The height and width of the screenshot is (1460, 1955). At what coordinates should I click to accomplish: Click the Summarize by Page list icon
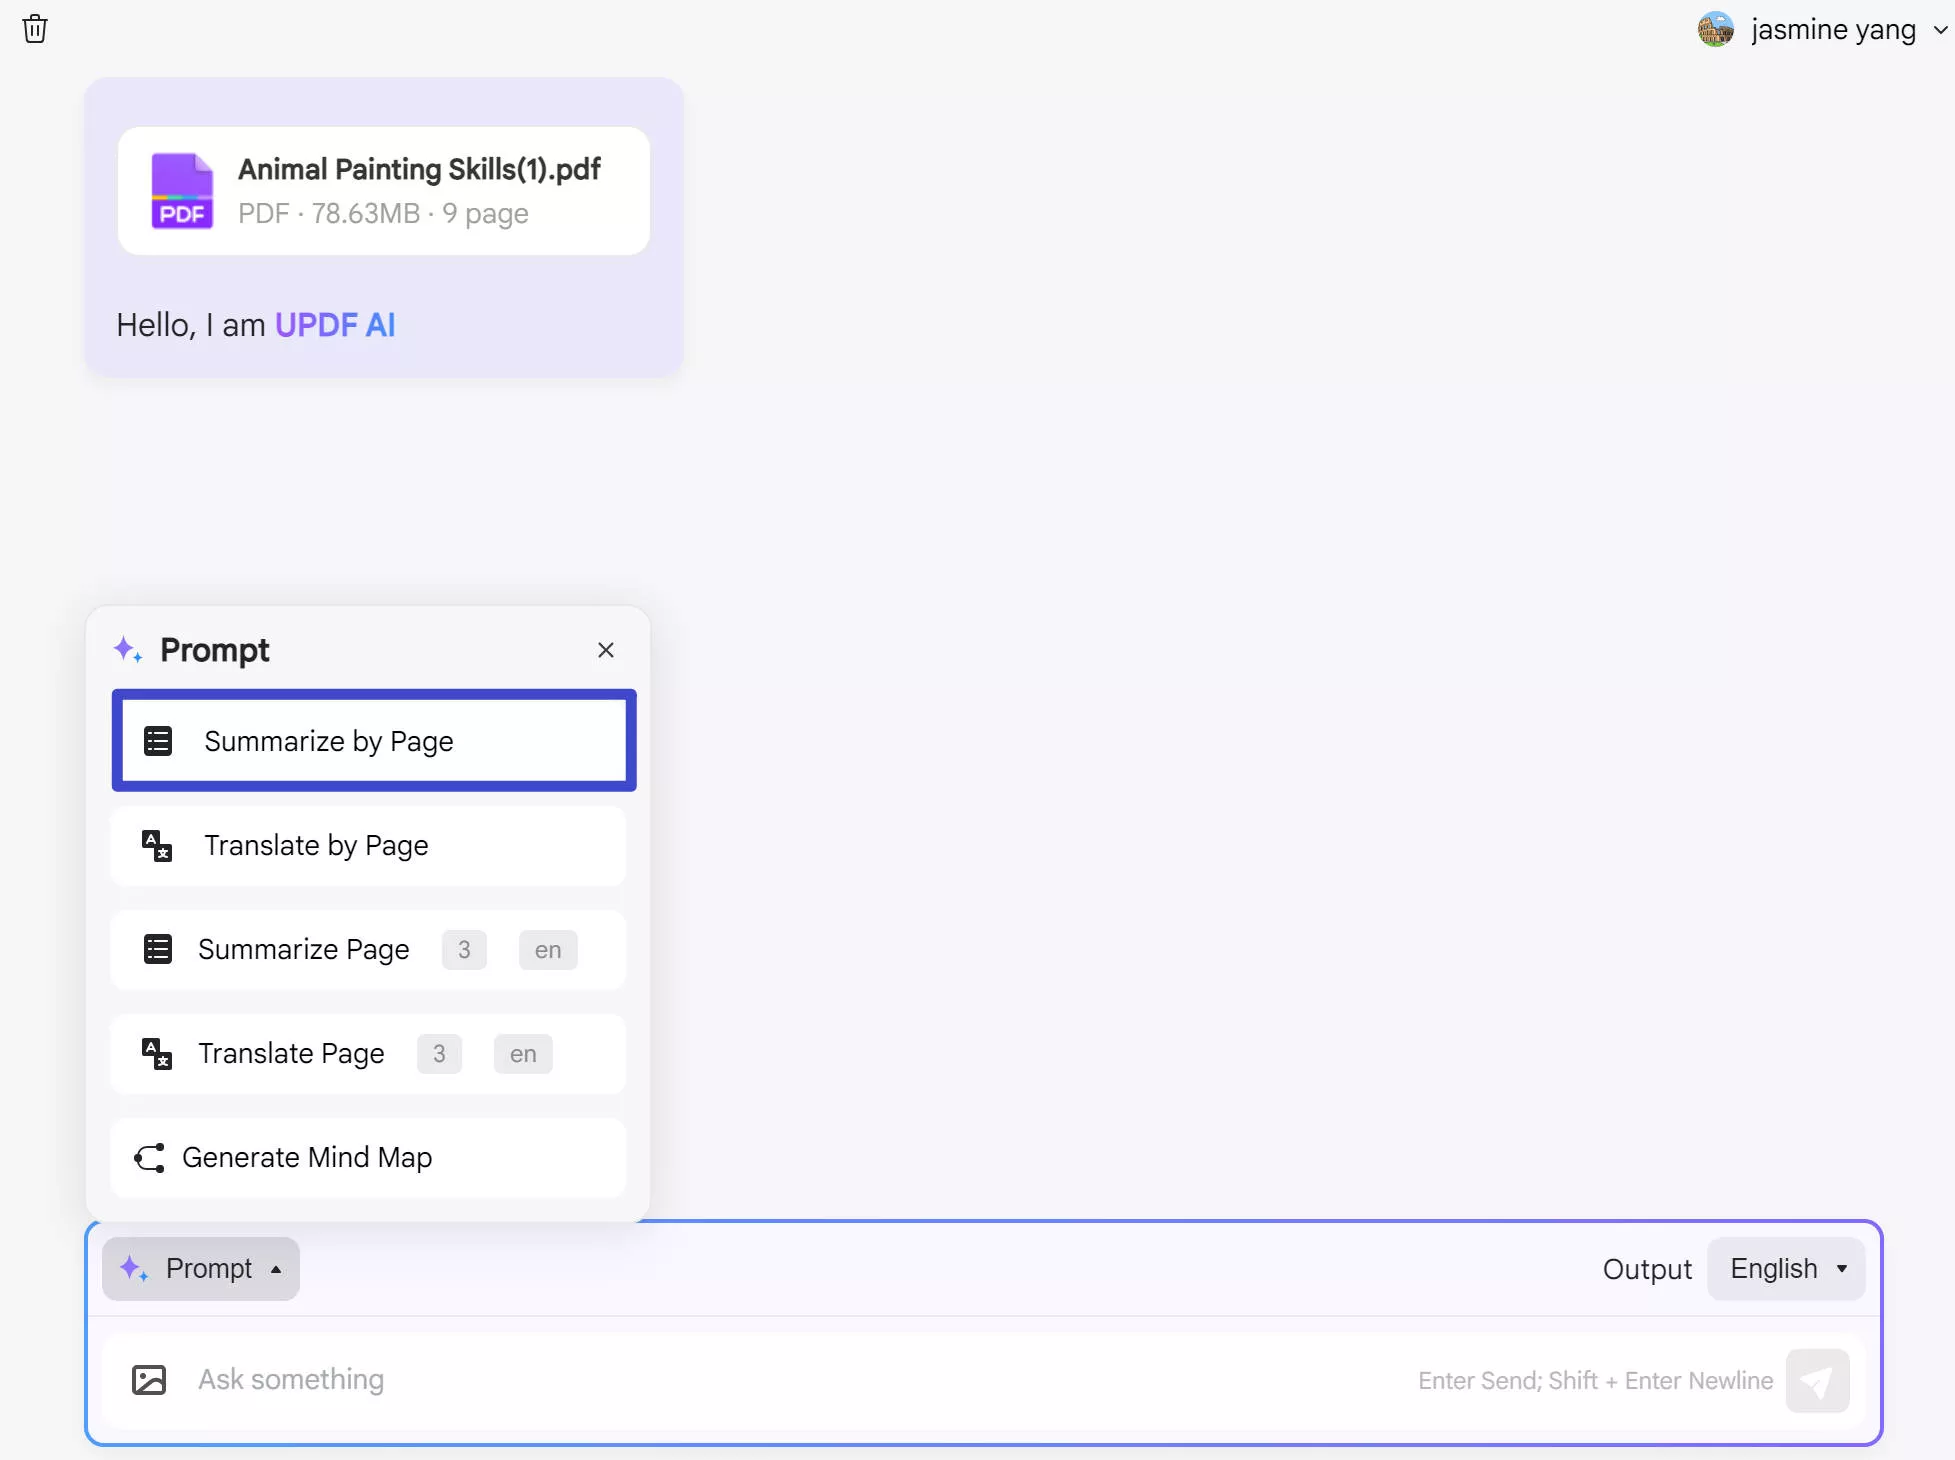157,740
